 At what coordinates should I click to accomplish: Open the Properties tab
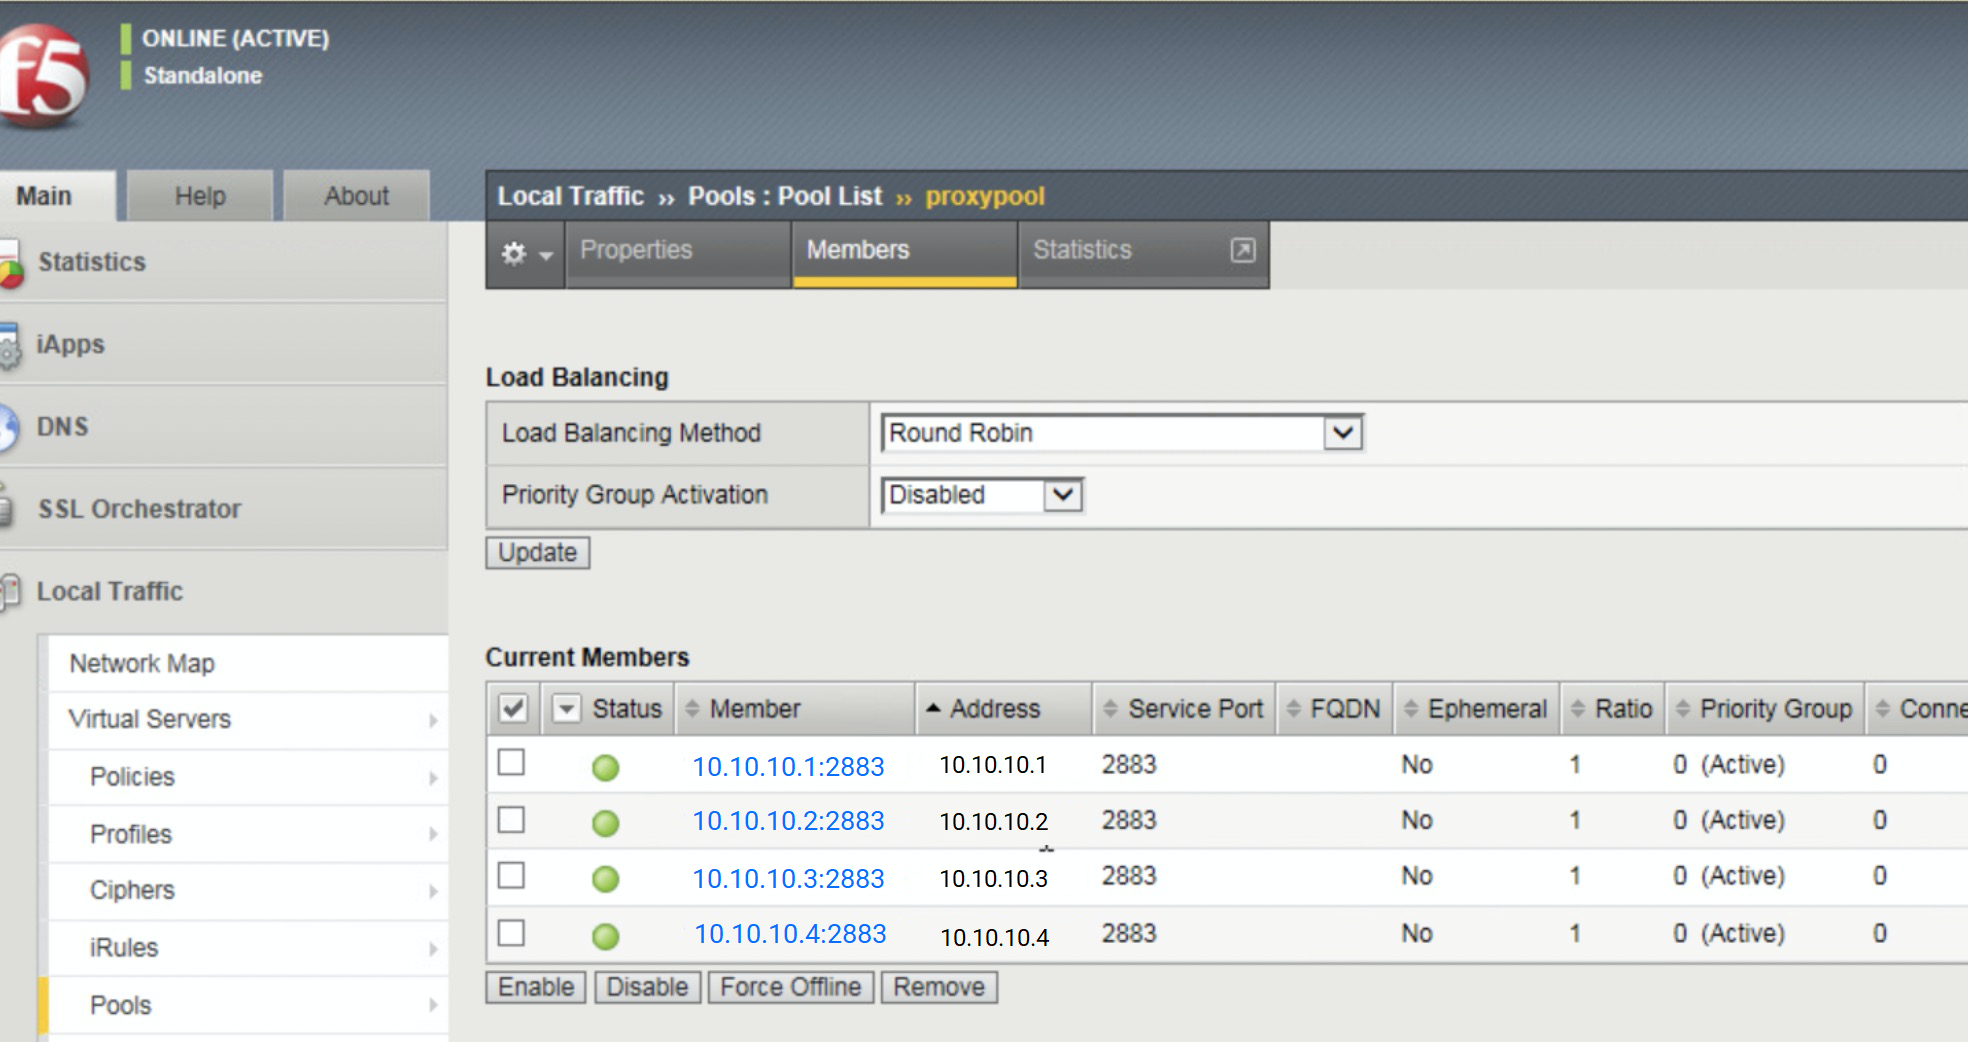tap(678, 254)
